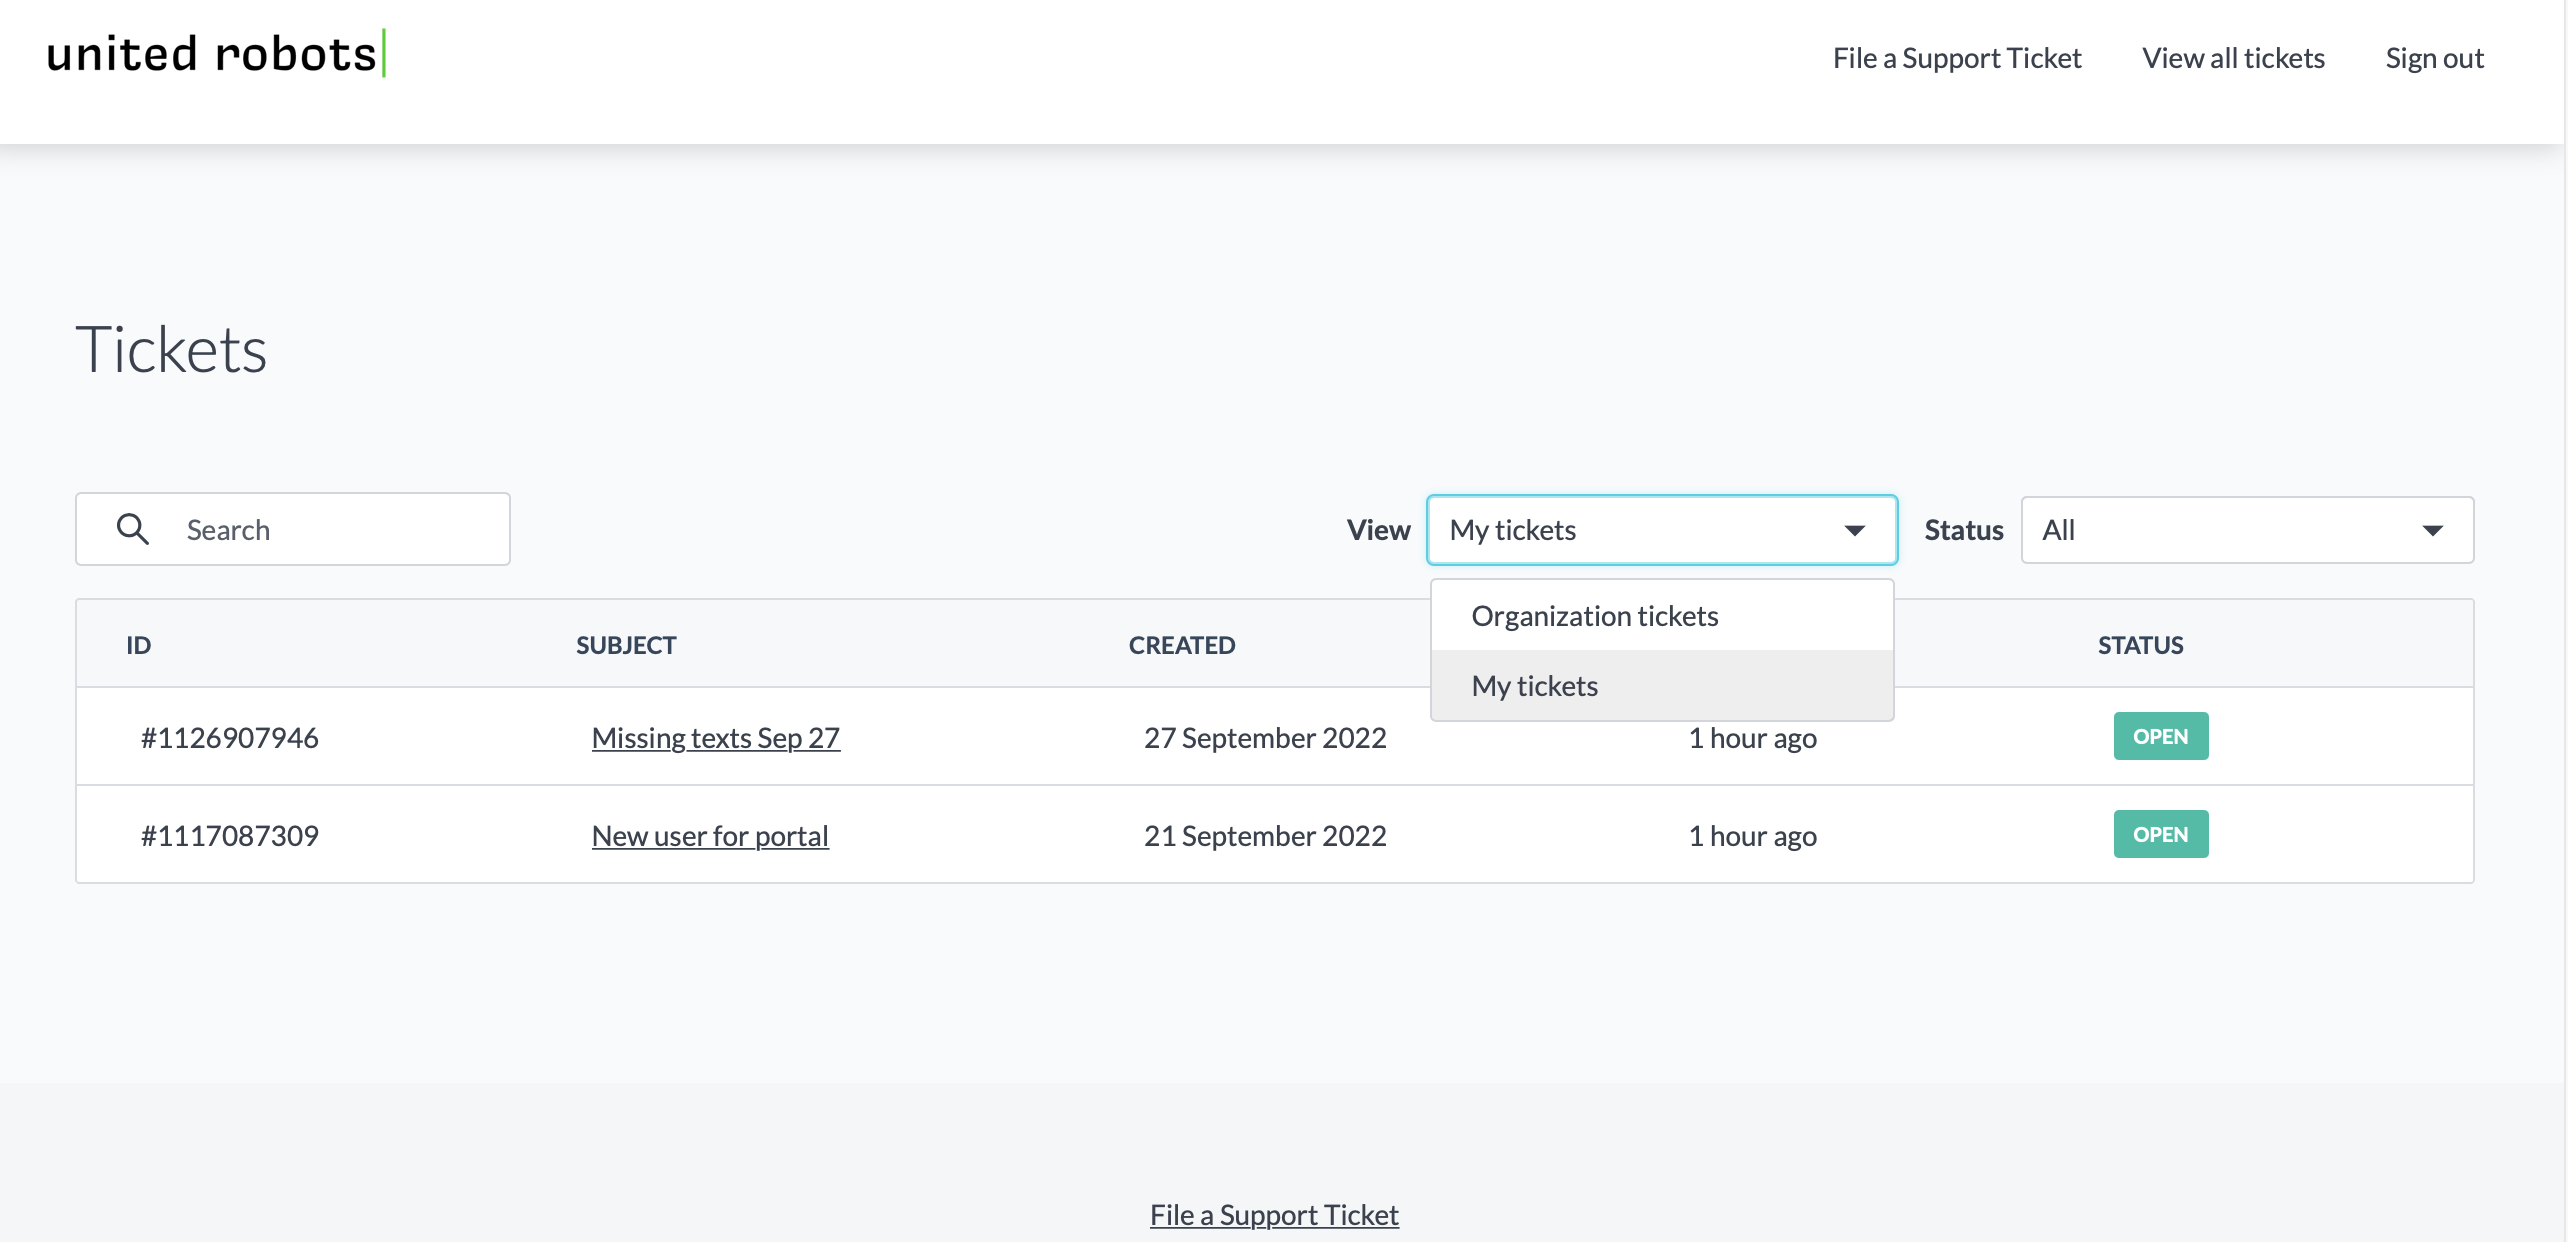Click the united robots logo
This screenshot has height=1242, width=2568.
pos(215,54)
